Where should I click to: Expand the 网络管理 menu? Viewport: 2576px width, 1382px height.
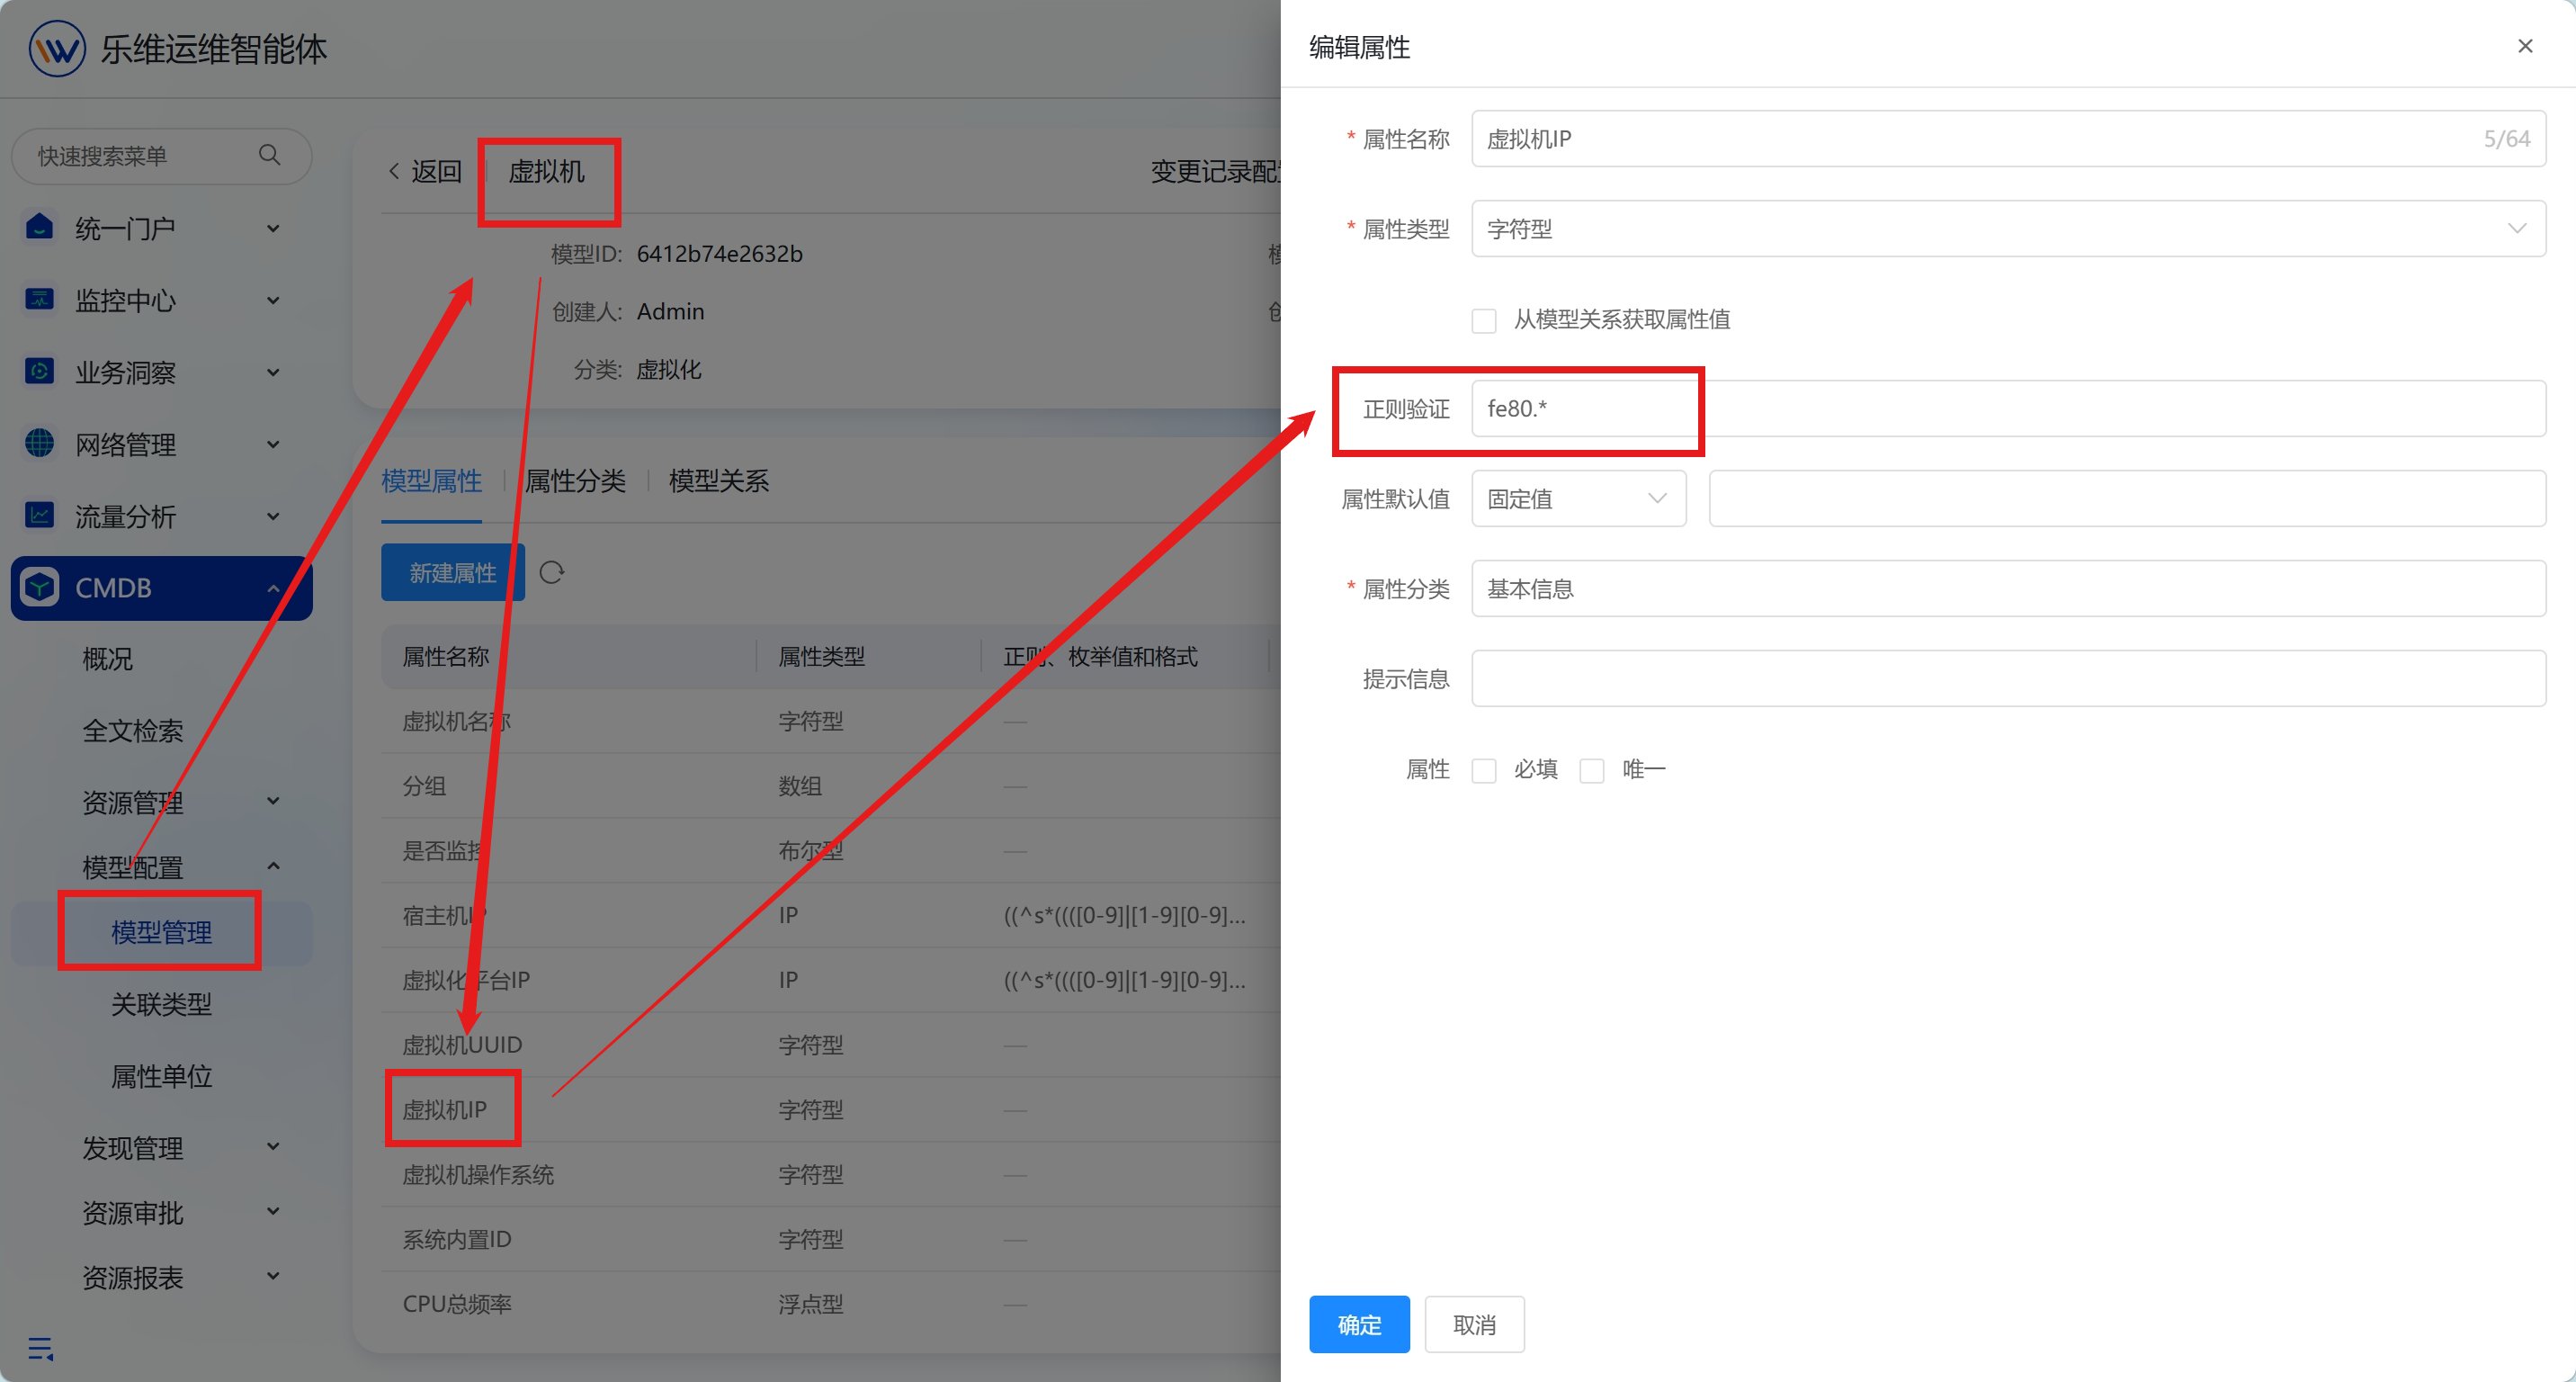coord(273,444)
